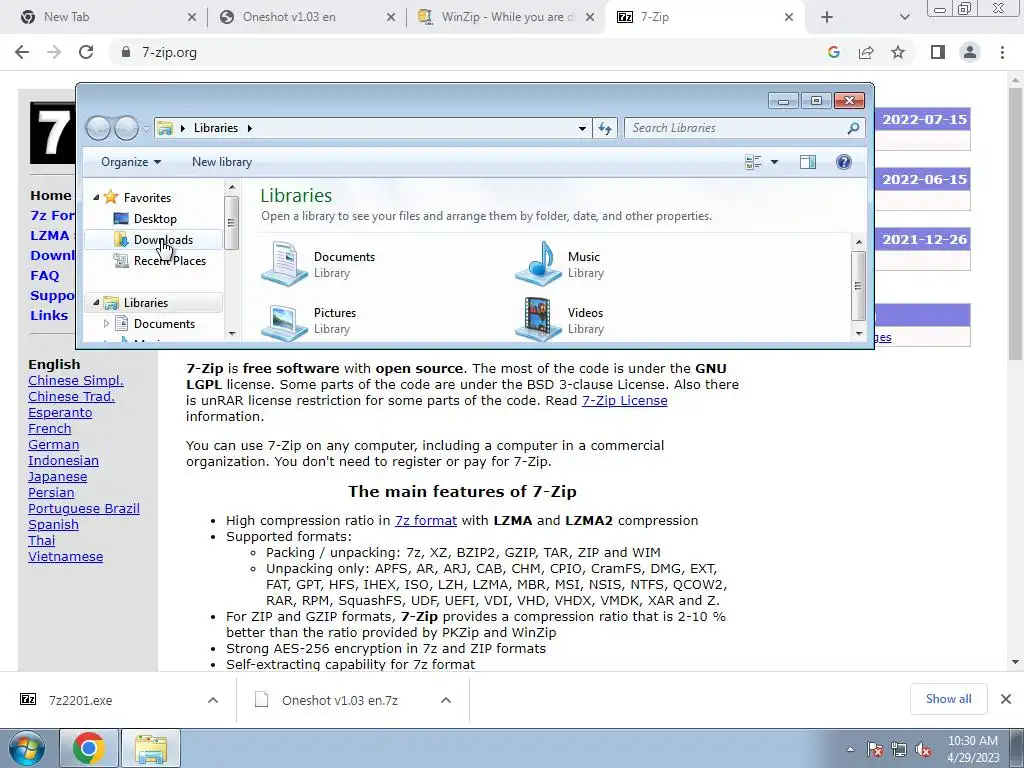This screenshot has height=768, width=1024.
Task: Toggle Chrome side panel
Action: pyautogui.click(x=938, y=52)
